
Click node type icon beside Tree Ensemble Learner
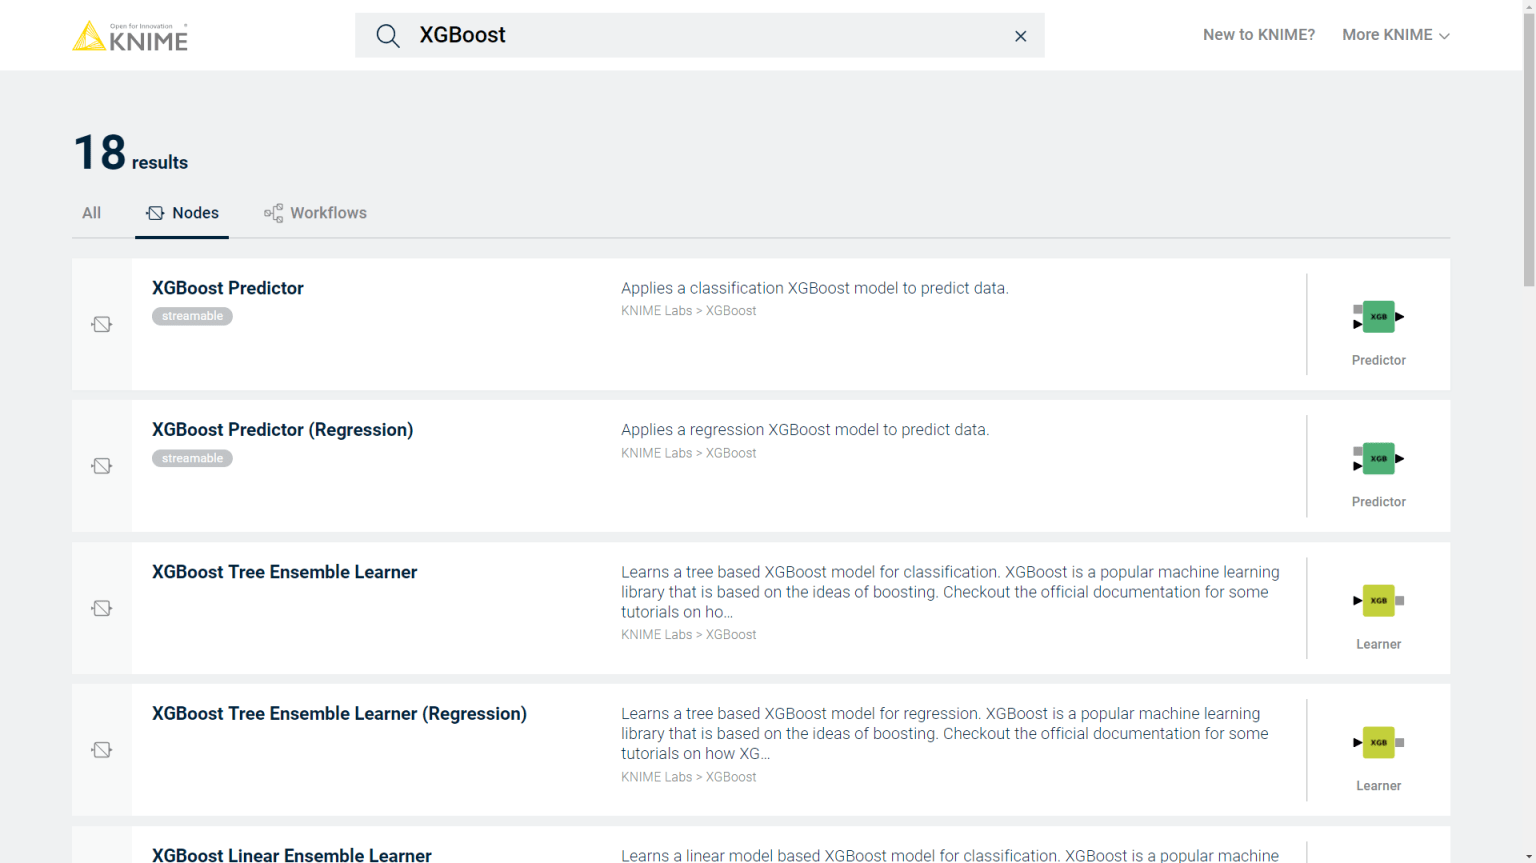point(102,608)
